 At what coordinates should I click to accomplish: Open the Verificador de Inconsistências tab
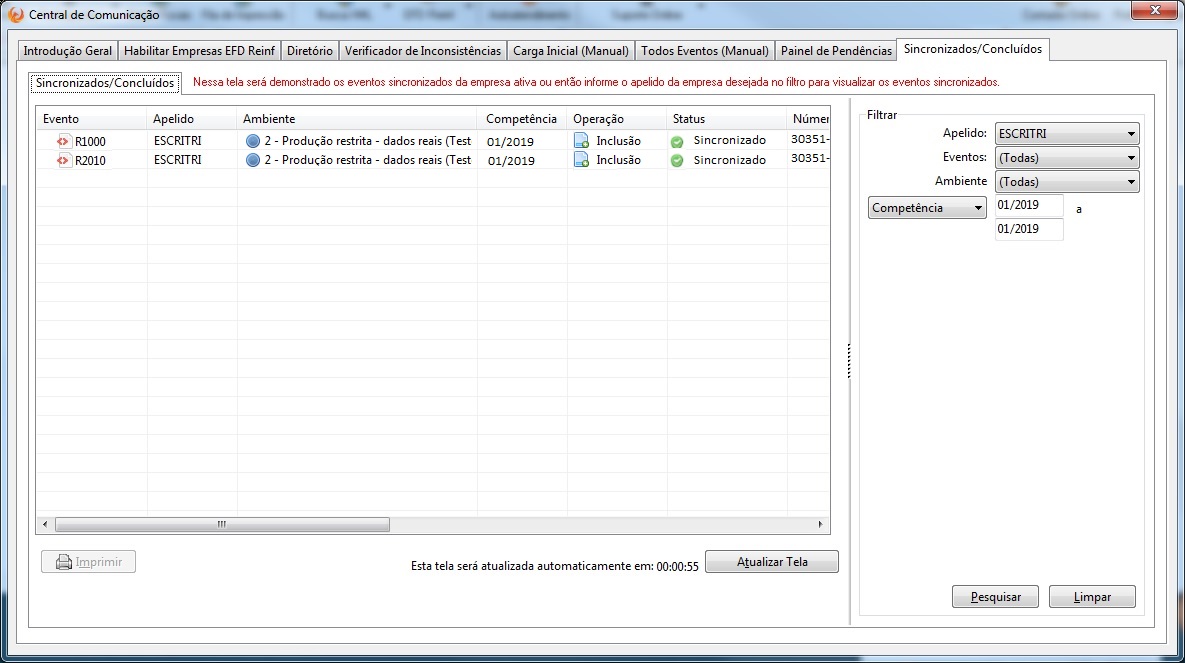[422, 51]
